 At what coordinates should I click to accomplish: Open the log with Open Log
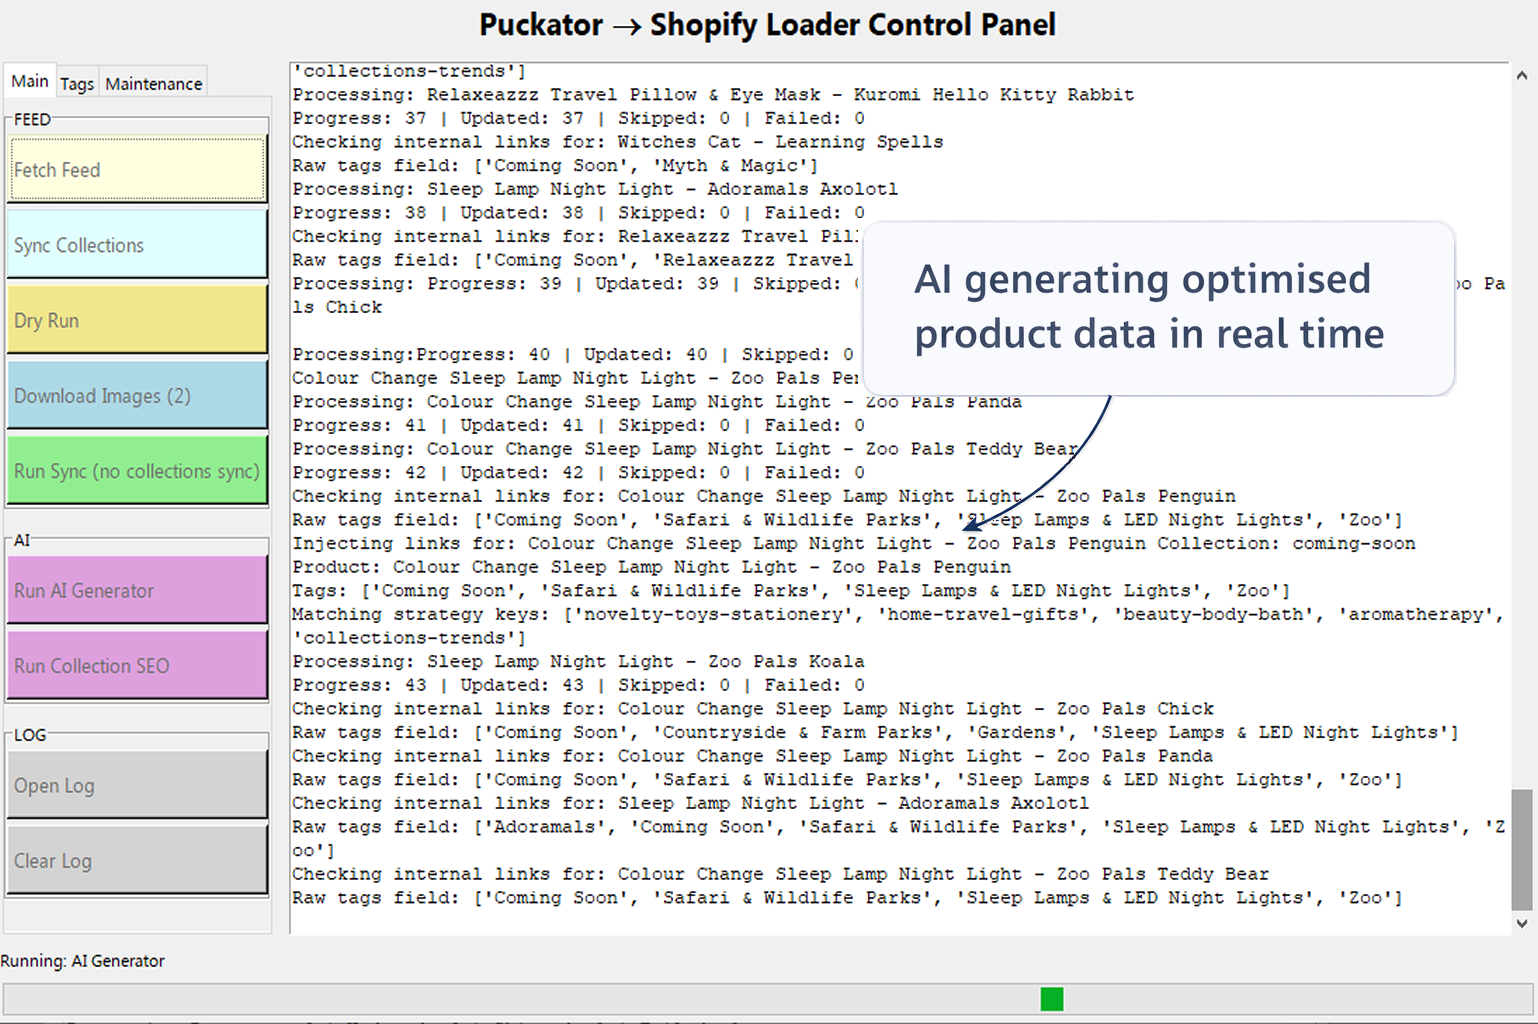point(137,786)
